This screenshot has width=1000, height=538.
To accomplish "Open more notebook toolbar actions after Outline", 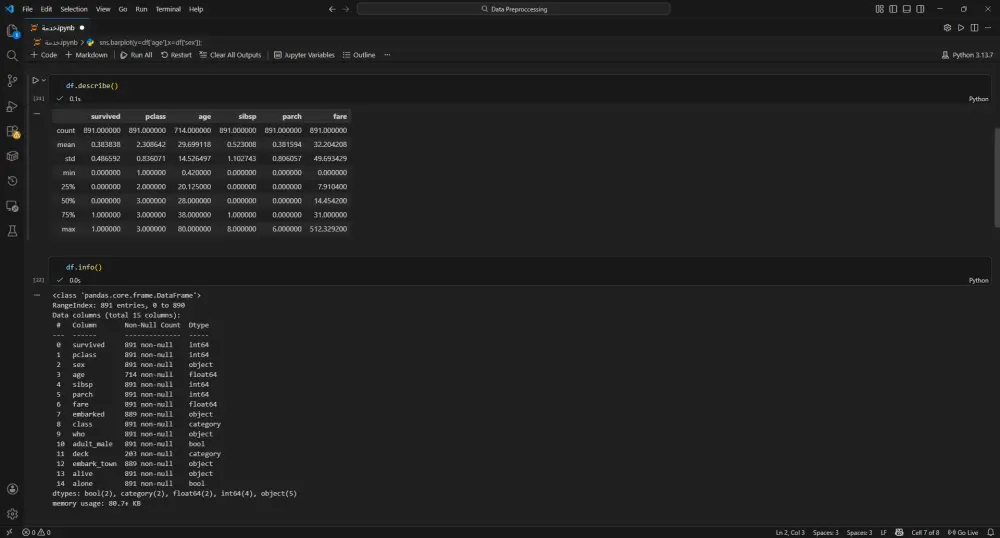I will click(387, 55).
